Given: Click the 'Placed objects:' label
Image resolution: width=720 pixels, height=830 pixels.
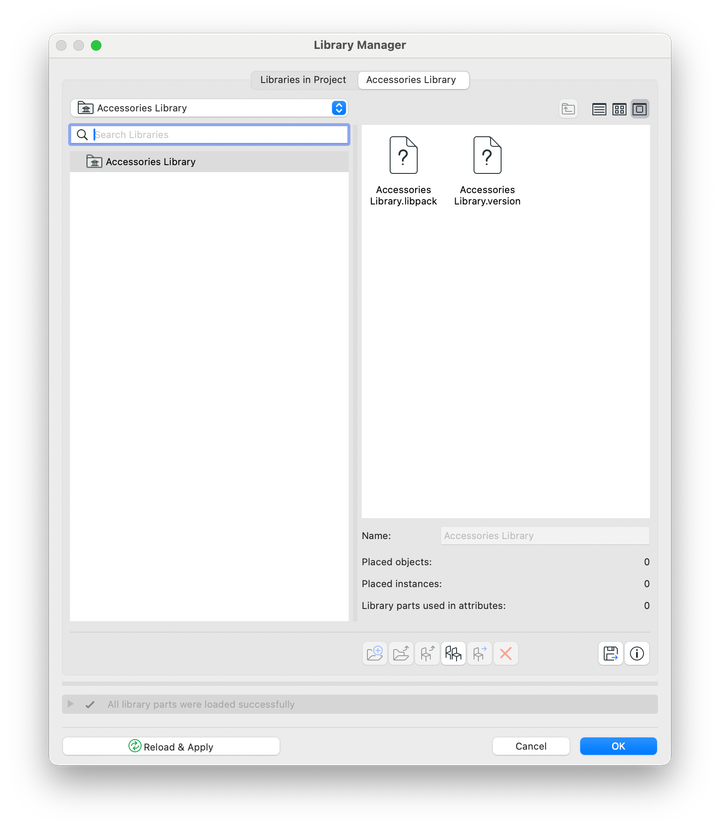Looking at the screenshot, I should (397, 562).
